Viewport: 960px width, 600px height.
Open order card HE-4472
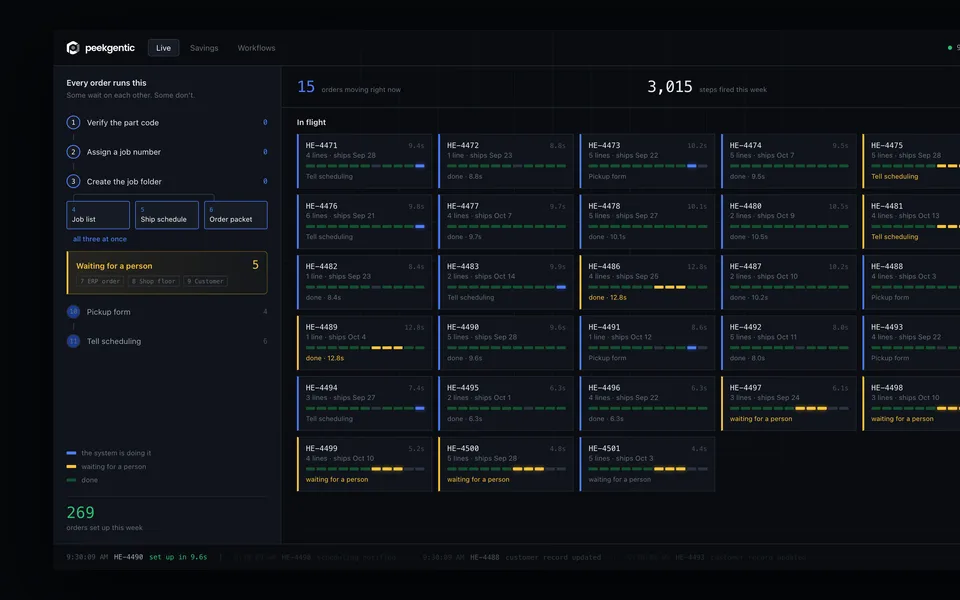pos(506,161)
